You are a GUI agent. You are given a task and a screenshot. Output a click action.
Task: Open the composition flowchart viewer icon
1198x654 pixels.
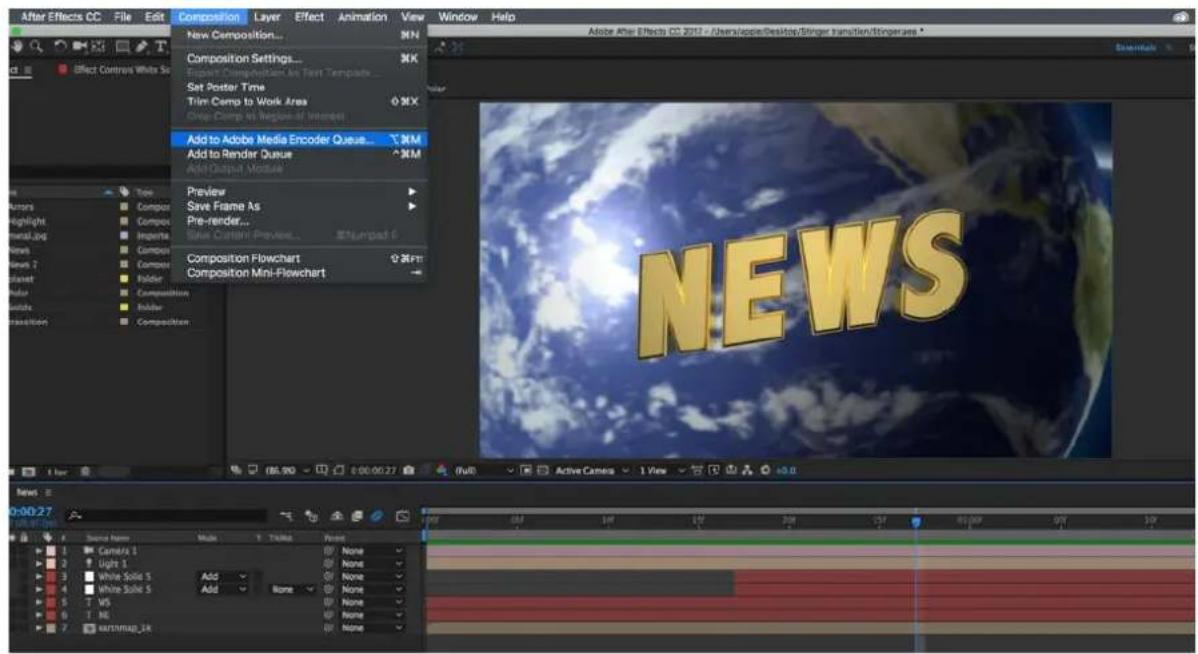(x=748, y=470)
